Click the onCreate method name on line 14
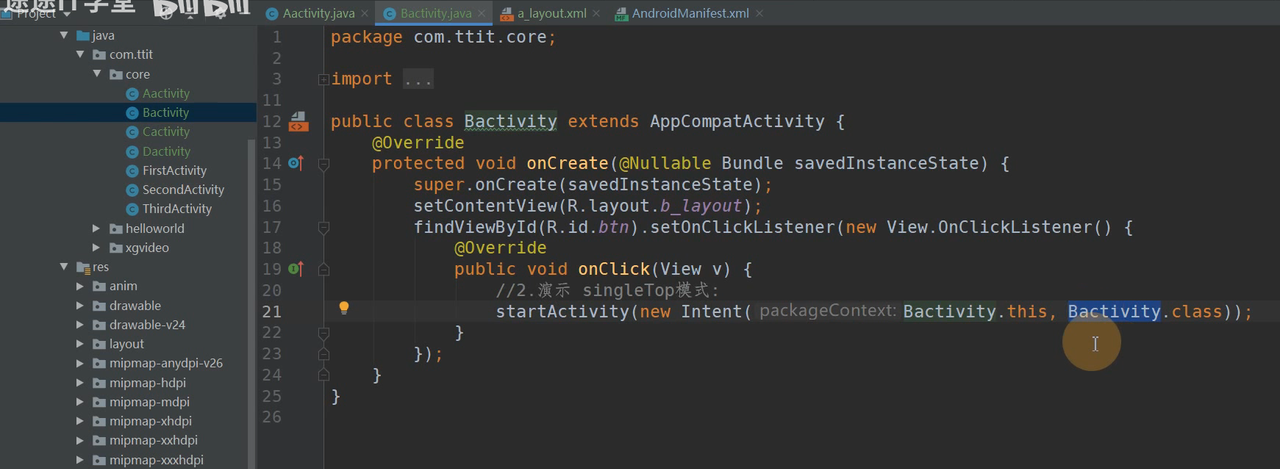Image resolution: width=1280 pixels, height=469 pixels. [x=567, y=163]
